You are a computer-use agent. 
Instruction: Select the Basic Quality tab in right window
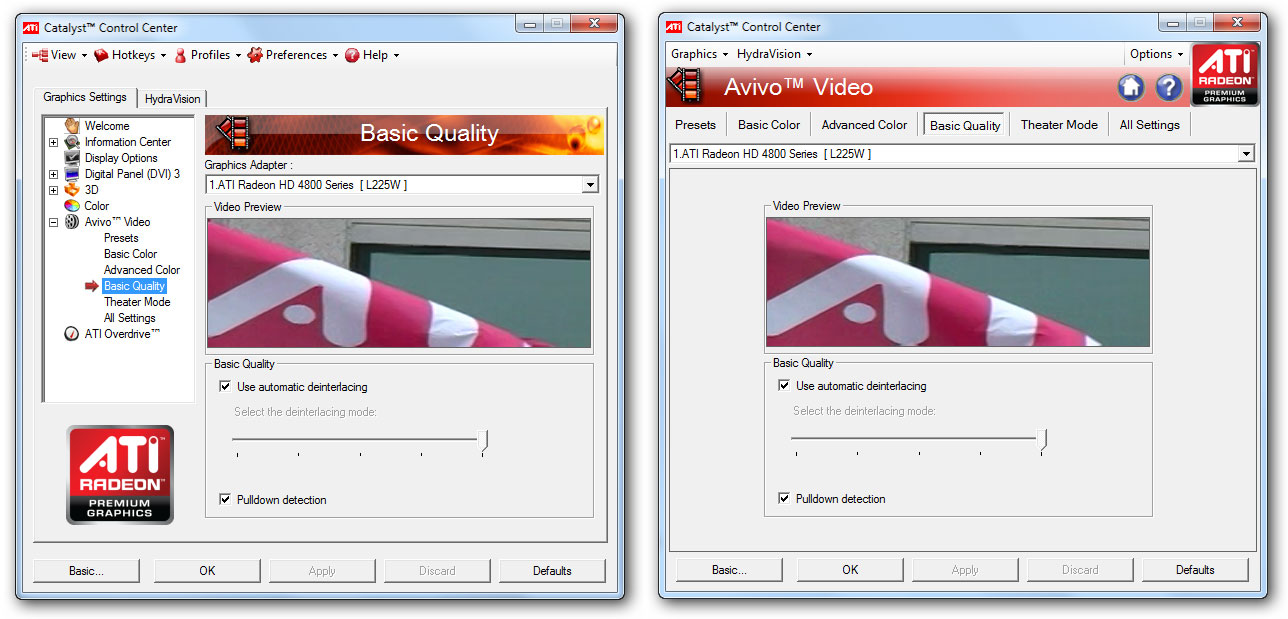pos(965,125)
